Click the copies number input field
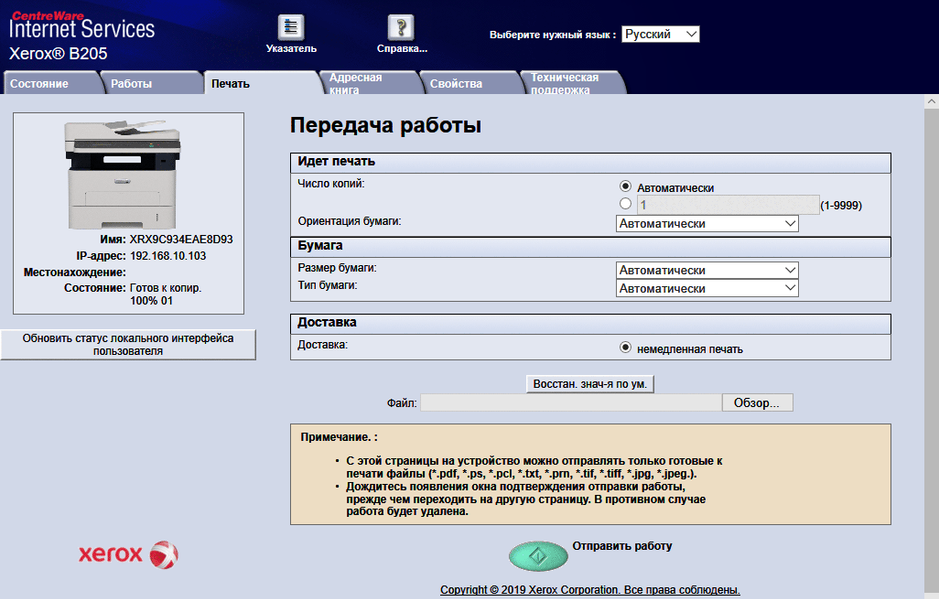The width and height of the screenshot is (939, 599). click(728, 205)
